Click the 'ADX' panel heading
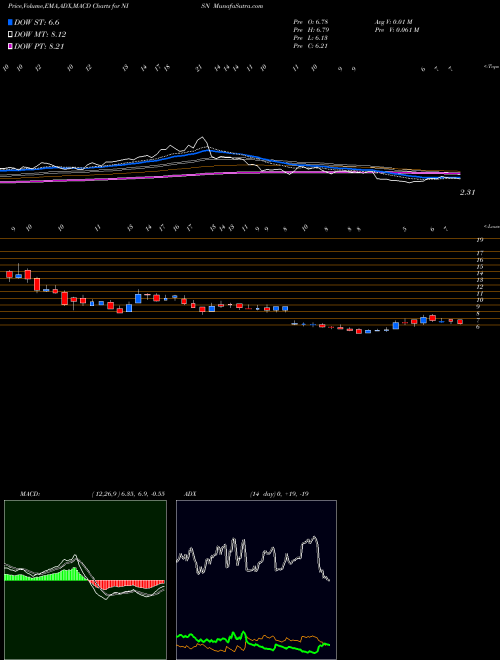 [x=190, y=494]
